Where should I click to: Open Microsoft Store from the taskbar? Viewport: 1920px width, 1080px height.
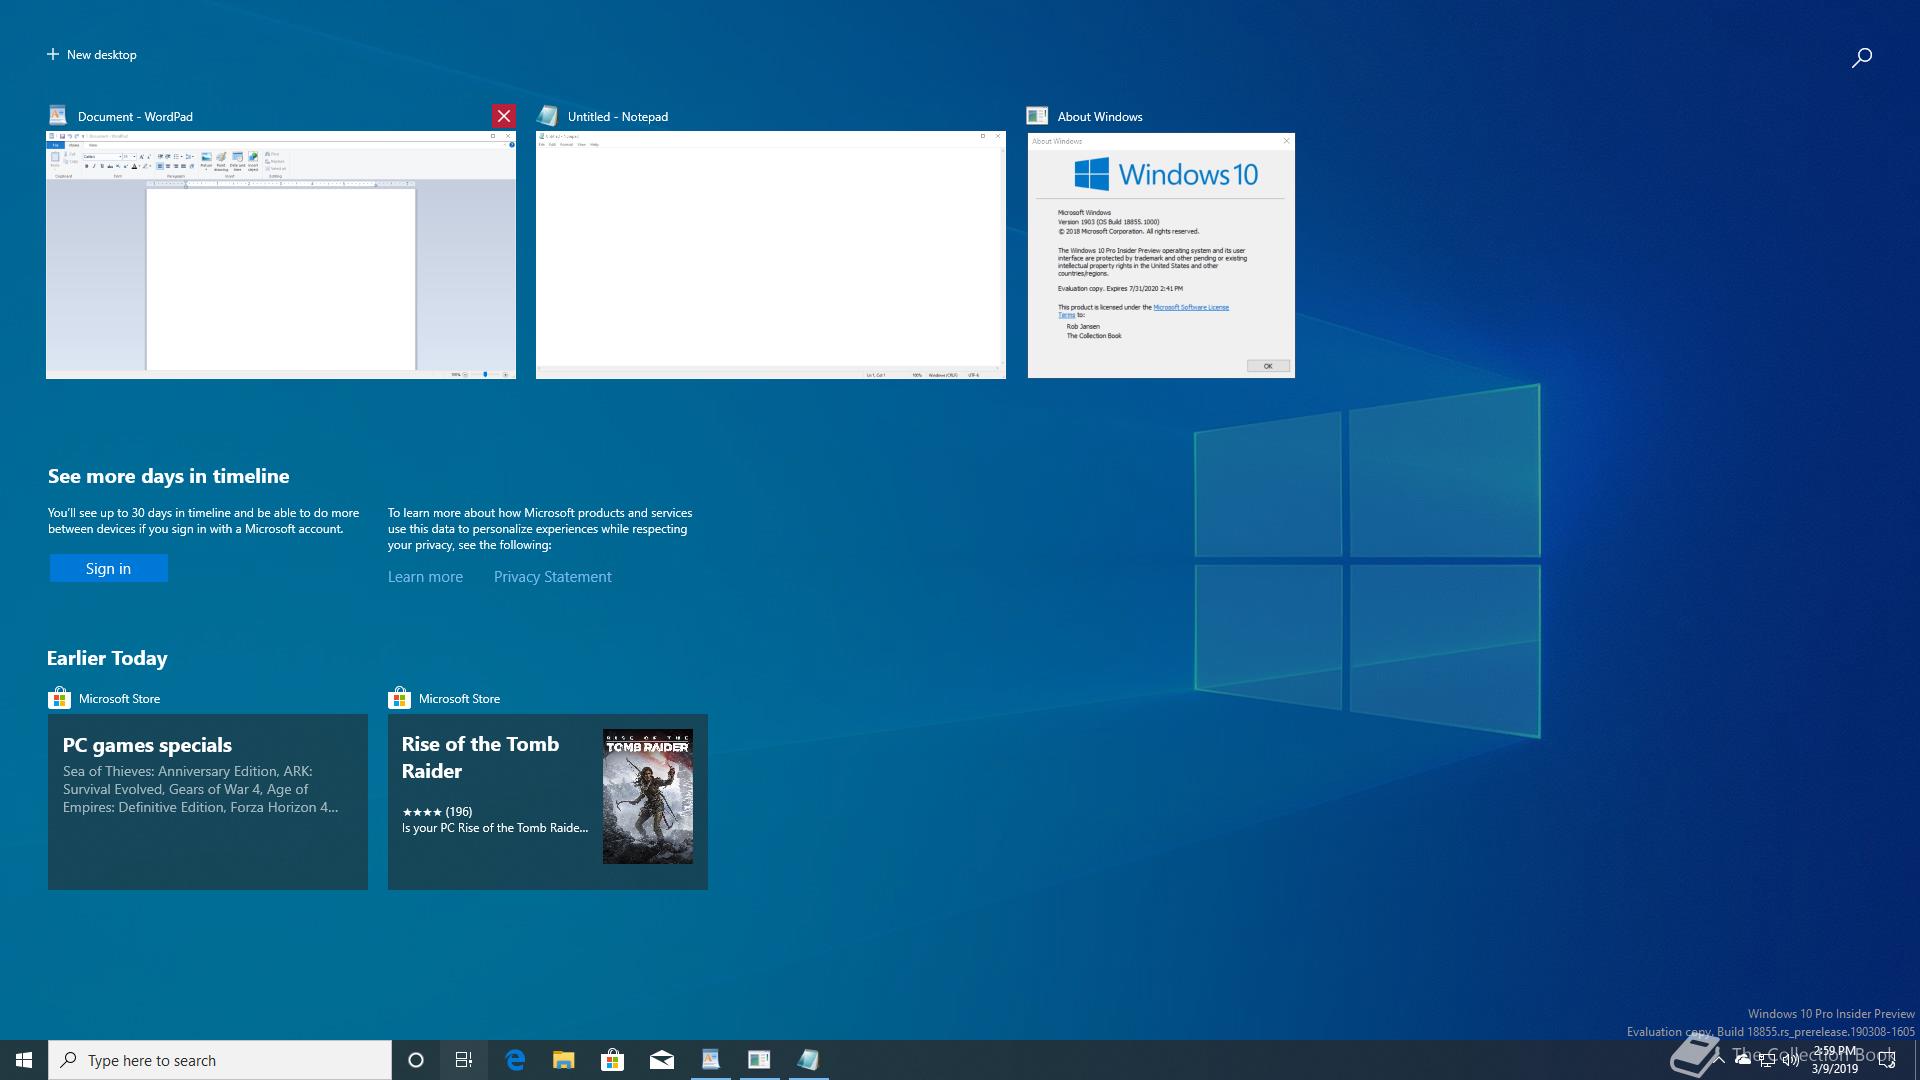pos(613,1060)
